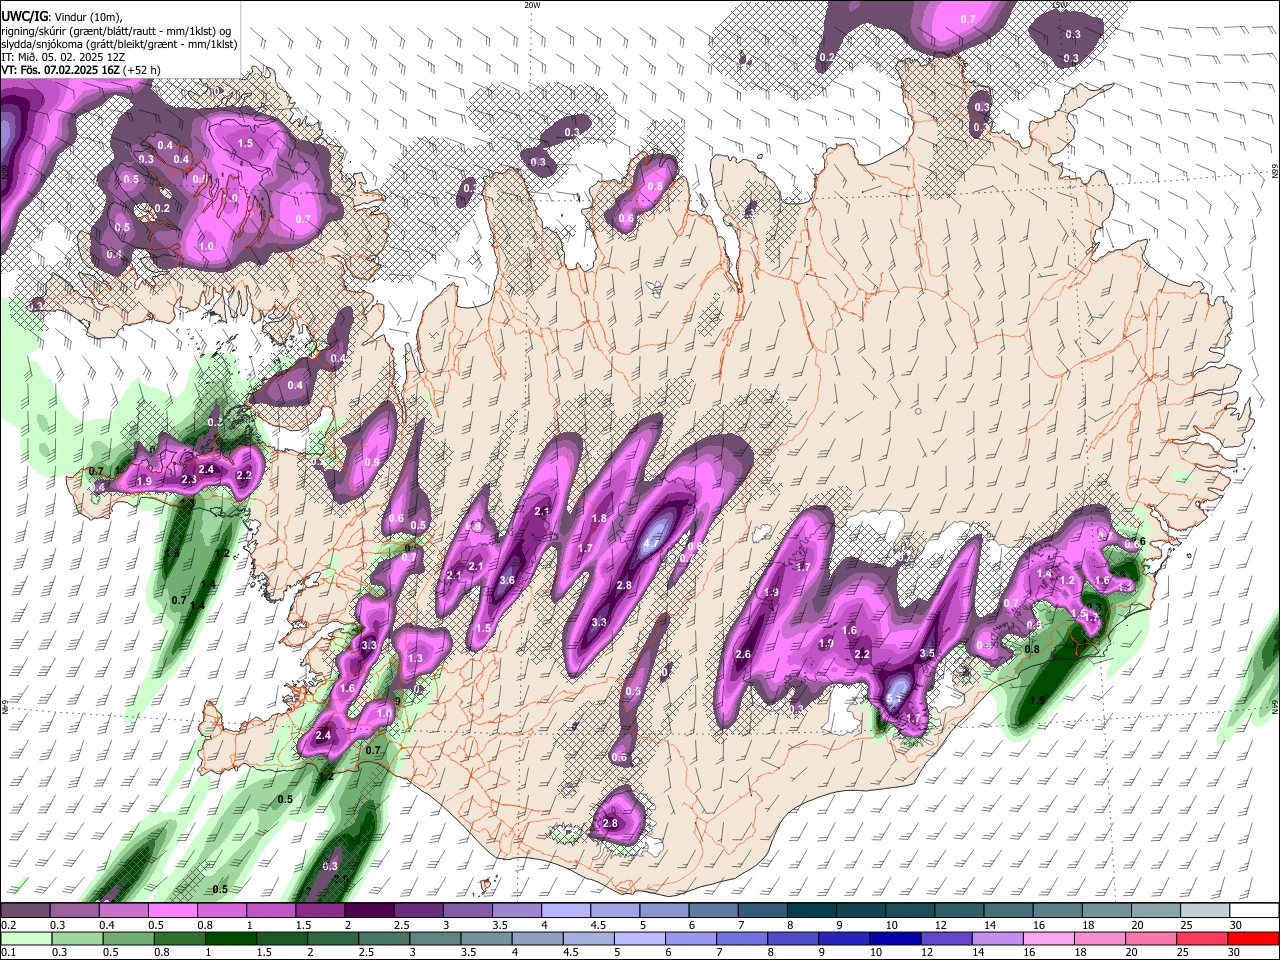Click the 2.3 value on the western peninsula

point(189,480)
